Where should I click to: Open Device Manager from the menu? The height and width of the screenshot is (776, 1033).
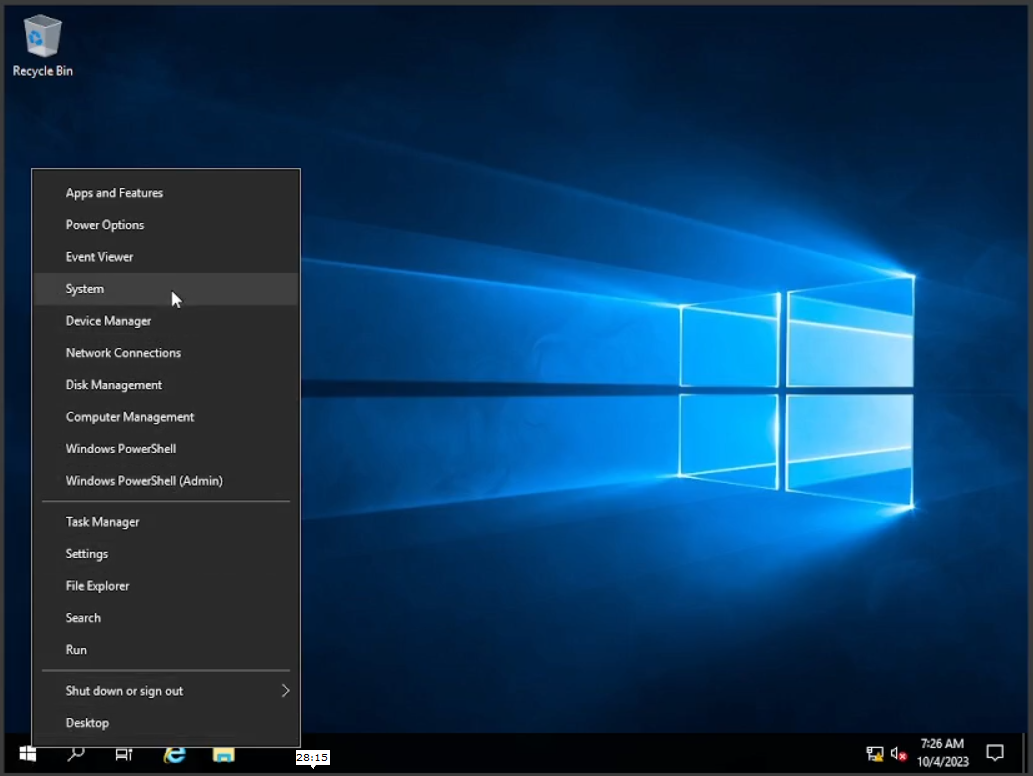tap(108, 321)
